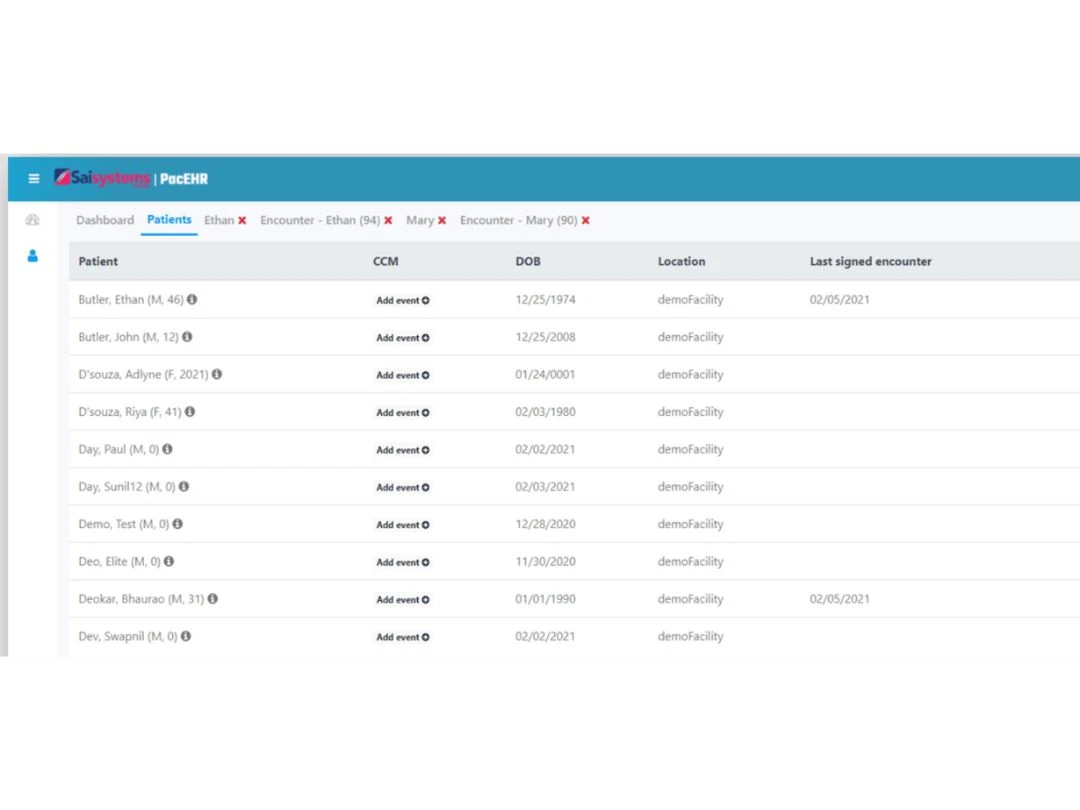Select the Patients tab
This screenshot has width=1080, height=810.
click(169, 220)
